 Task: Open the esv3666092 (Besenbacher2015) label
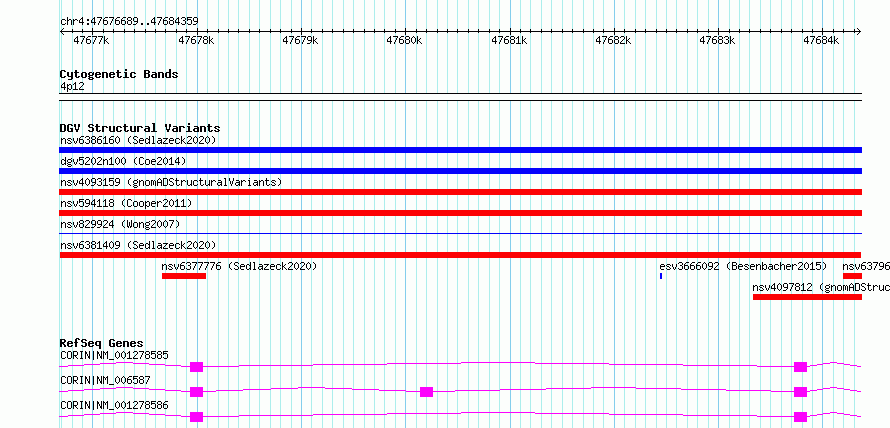(x=743, y=266)
